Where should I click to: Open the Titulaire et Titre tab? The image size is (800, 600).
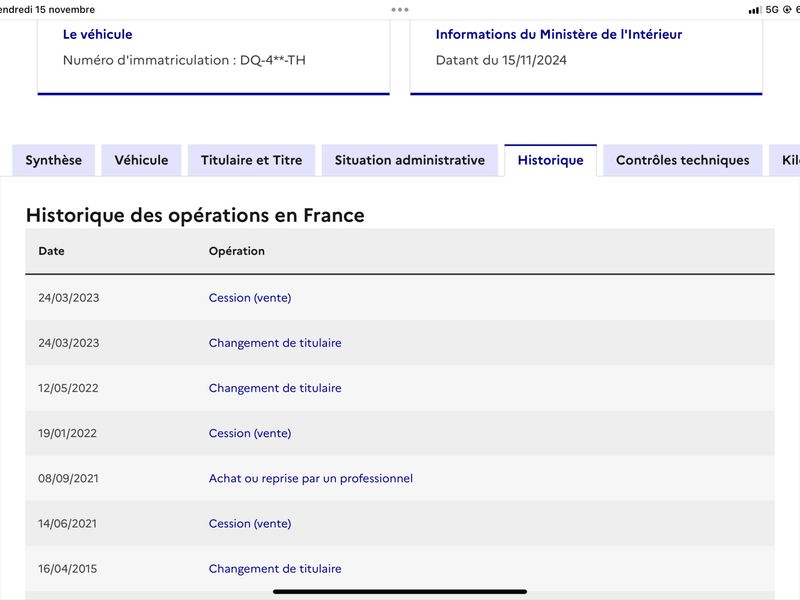click(252, 160)
